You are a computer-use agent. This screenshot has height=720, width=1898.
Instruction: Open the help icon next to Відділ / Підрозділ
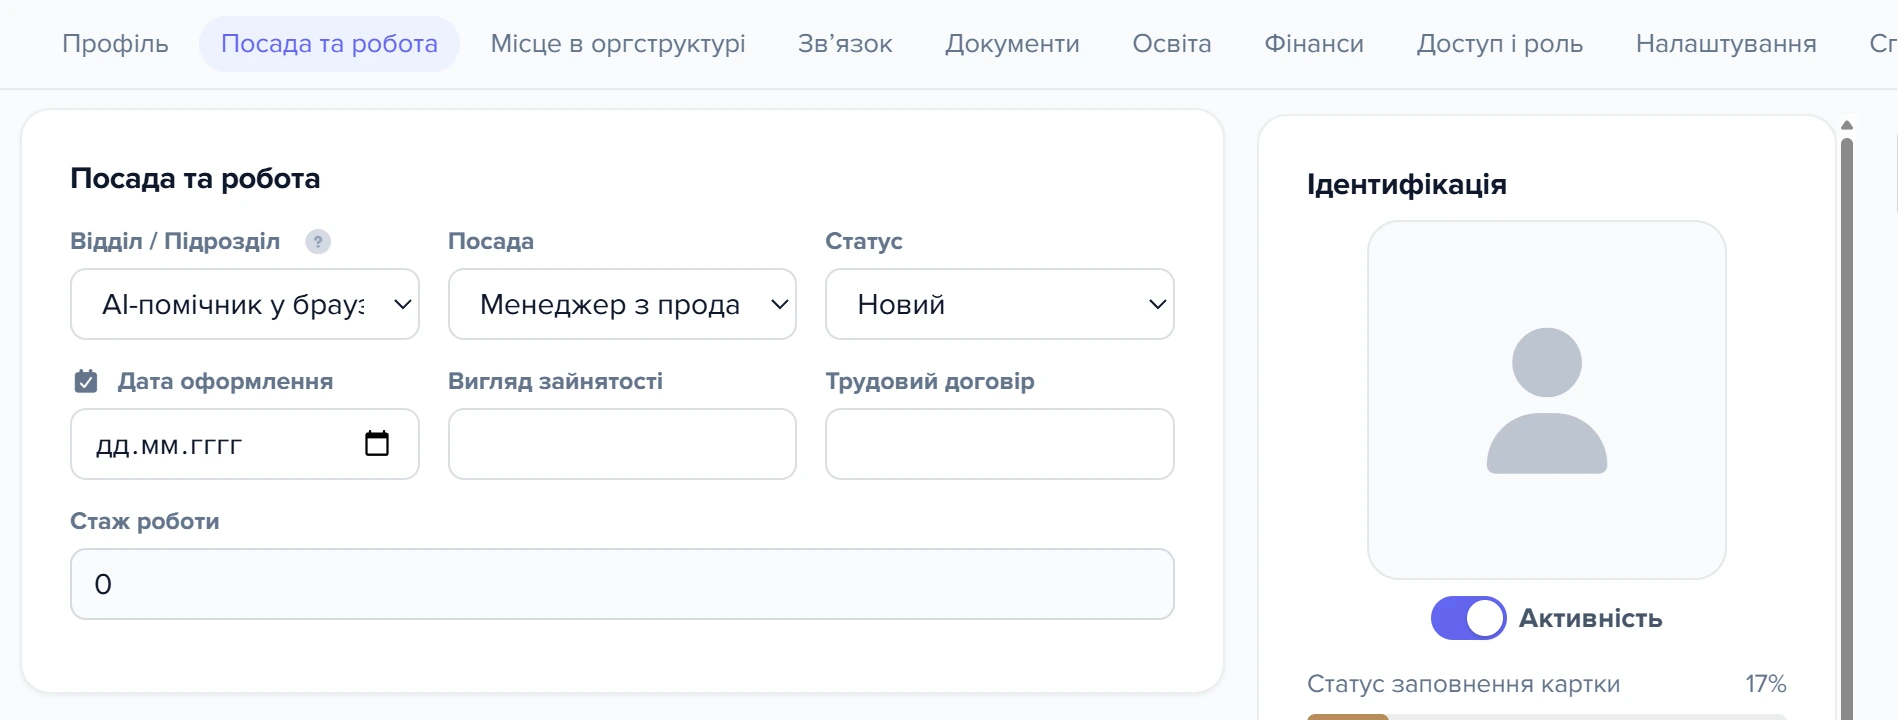pos(318,242)
